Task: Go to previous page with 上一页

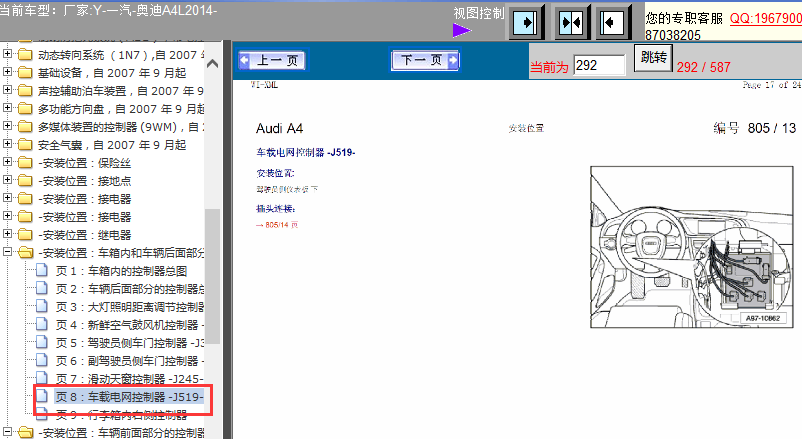Action: 272,60
